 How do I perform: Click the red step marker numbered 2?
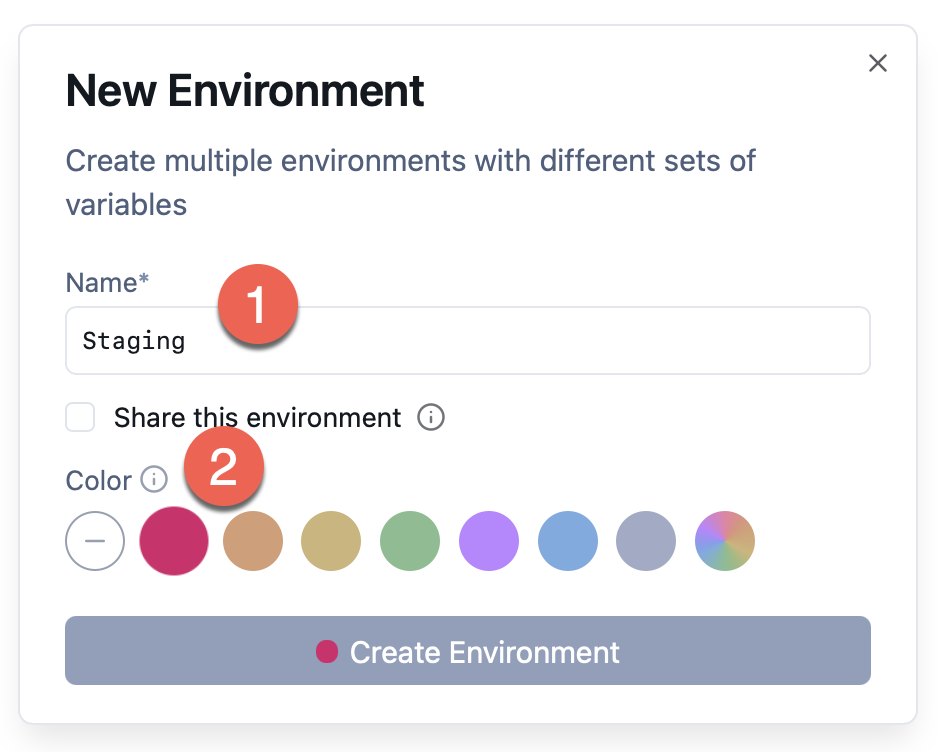(222, 467)
